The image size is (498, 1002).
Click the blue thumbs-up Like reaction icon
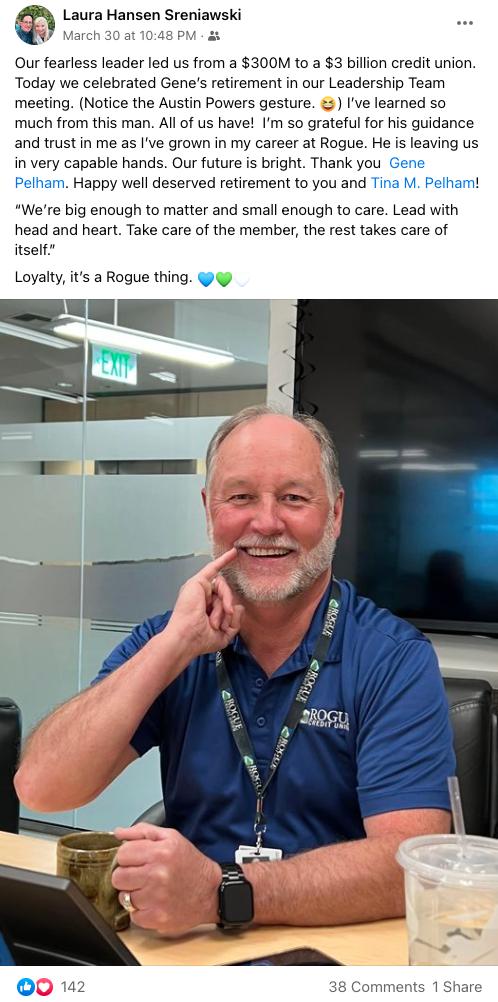point(25,987)
